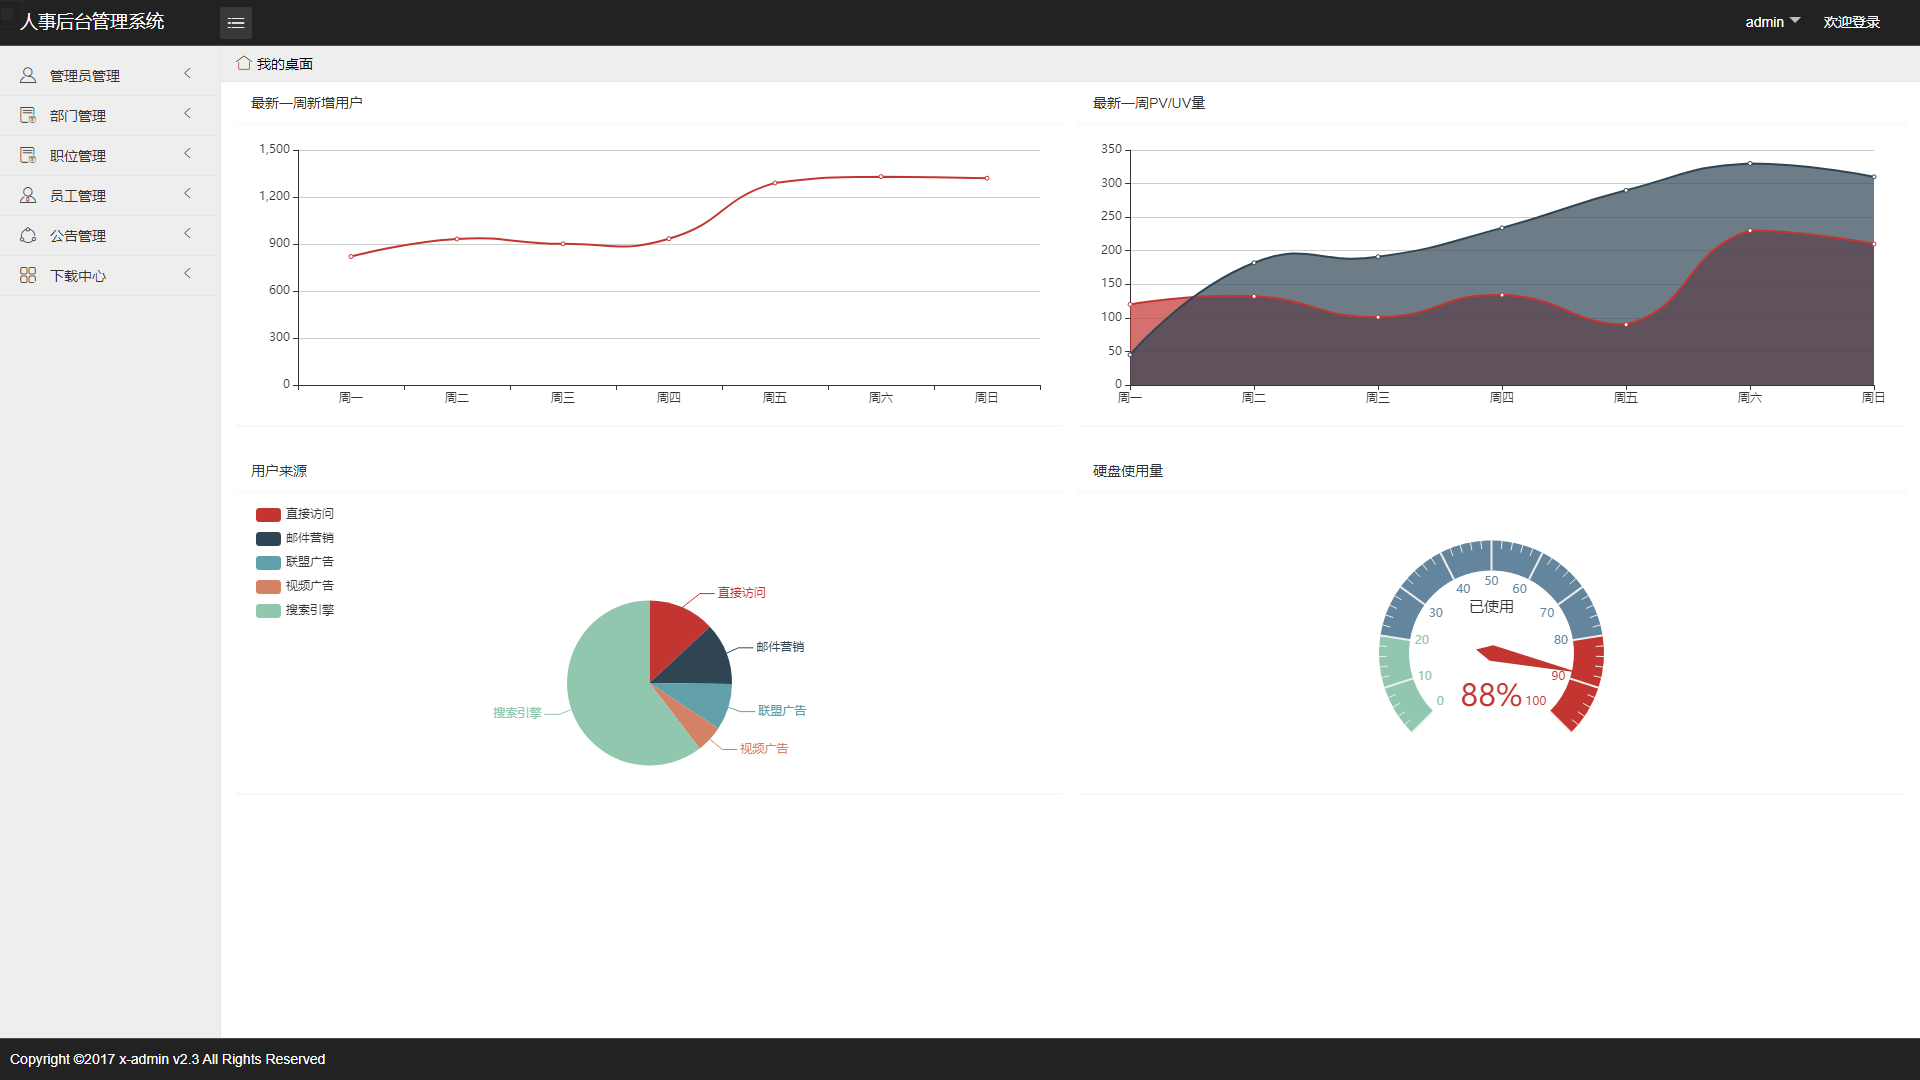Image resolution: width=1920 pixels, height=1080 pixels.
Task: Click the hamburger menu toggle icon
Action: coord(236,22)
